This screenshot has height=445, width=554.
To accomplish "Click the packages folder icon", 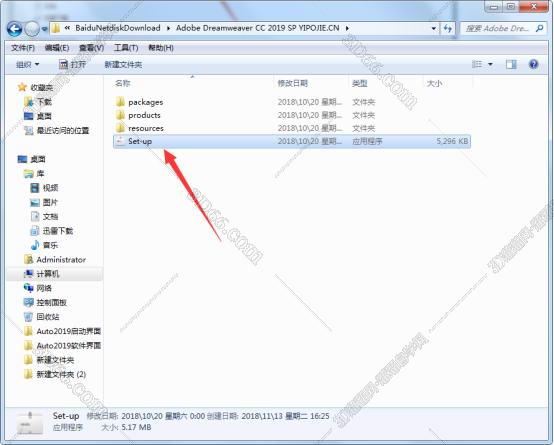I will (120, 102).
